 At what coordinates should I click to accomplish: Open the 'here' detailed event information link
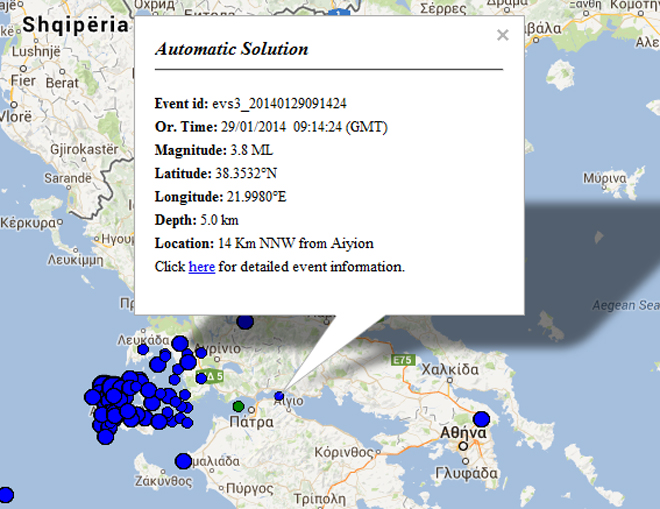click(201, 267)
